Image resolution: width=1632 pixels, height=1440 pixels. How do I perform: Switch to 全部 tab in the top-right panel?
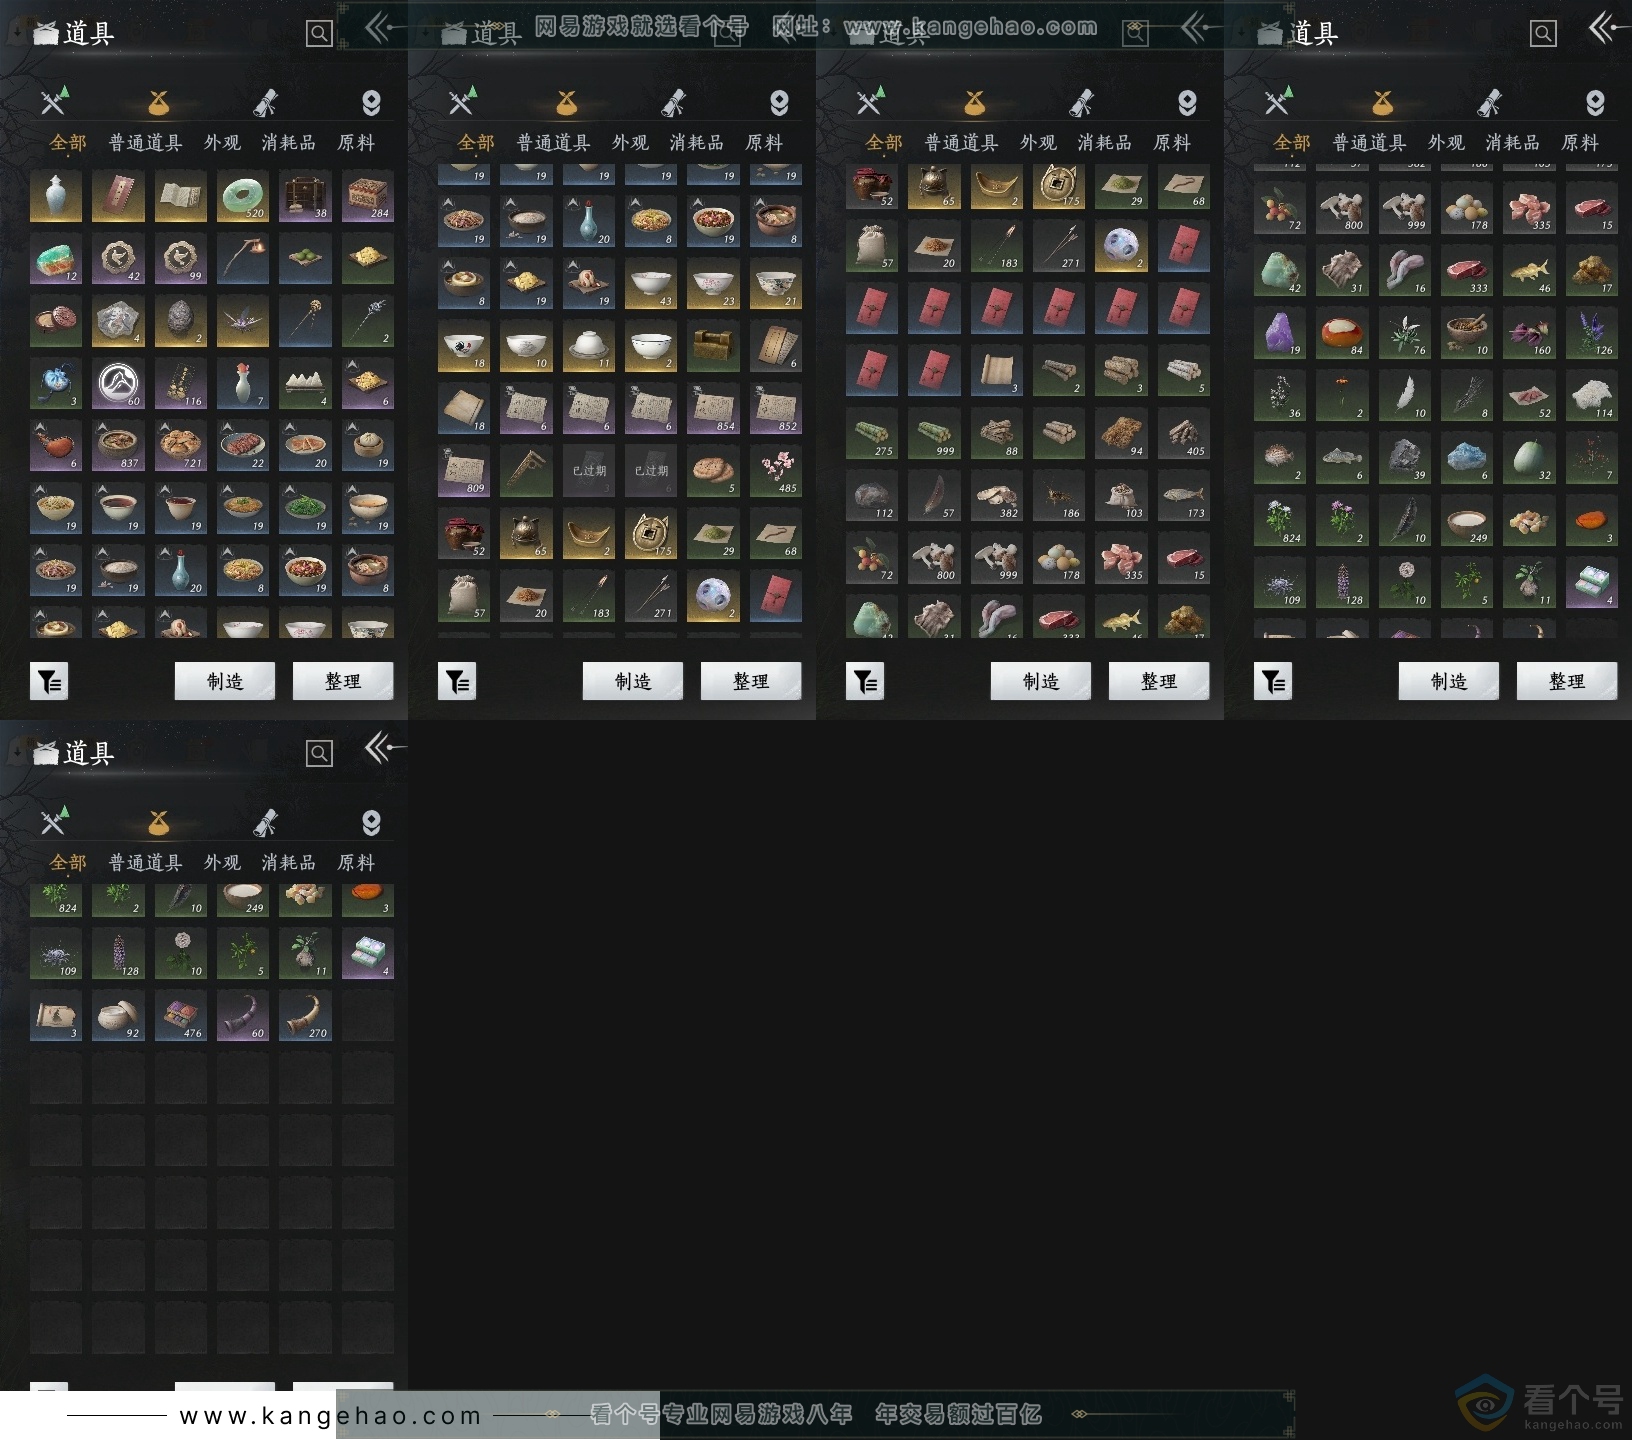coord(1292,143)
